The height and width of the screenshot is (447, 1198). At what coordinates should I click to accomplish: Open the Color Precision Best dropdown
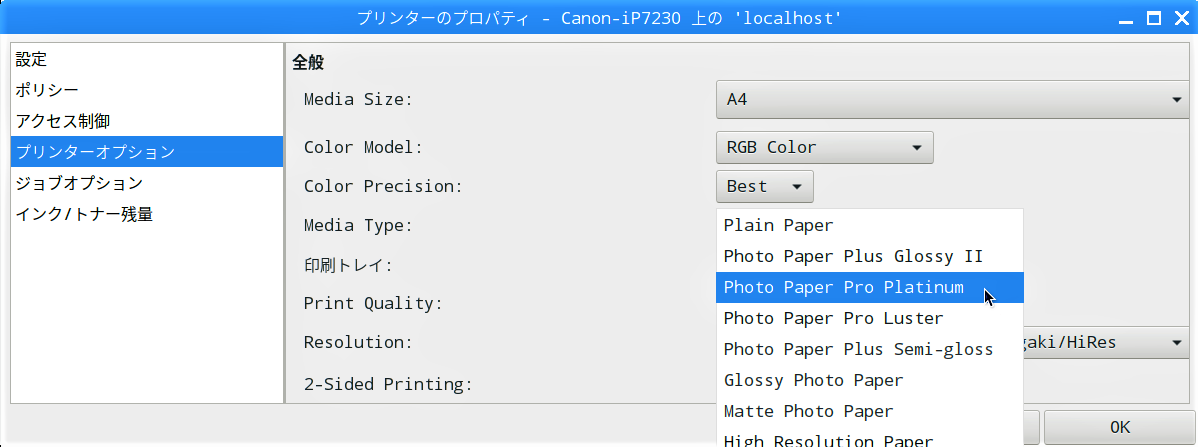[x=764, y=186]
